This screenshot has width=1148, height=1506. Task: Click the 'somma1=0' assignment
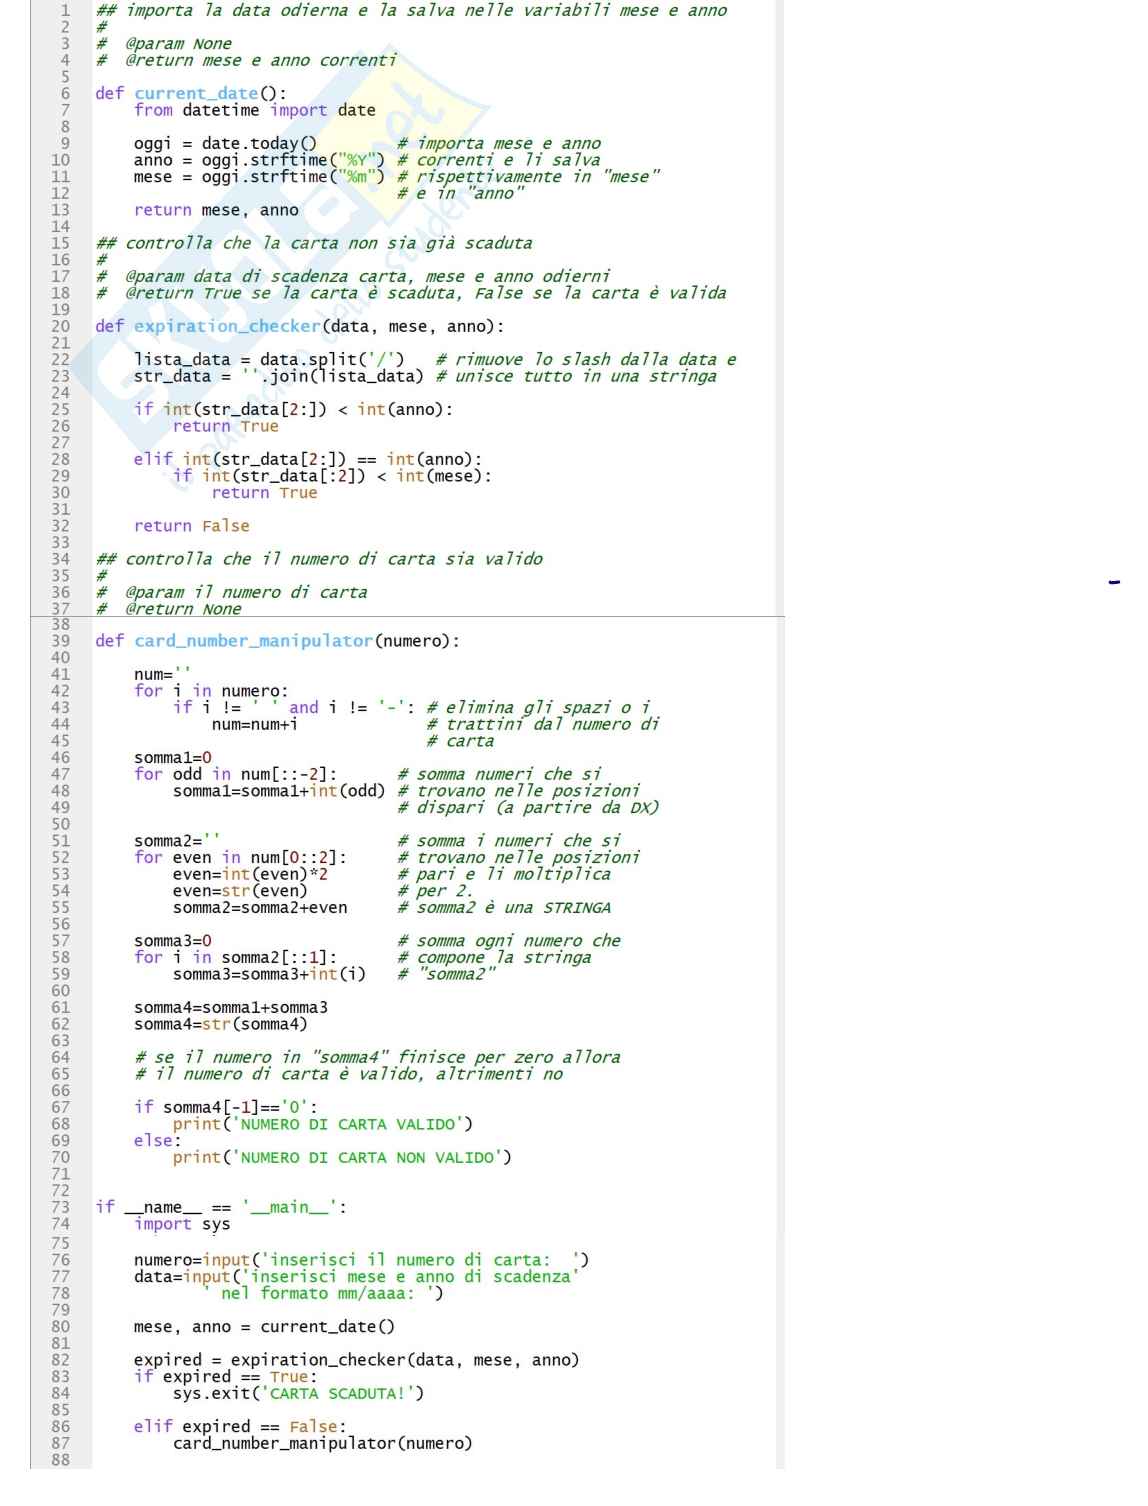click(172, 758)
